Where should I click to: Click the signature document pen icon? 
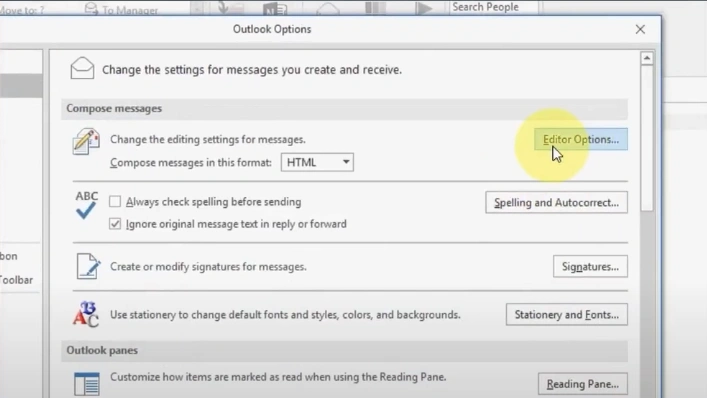click(x=88, y=266)
